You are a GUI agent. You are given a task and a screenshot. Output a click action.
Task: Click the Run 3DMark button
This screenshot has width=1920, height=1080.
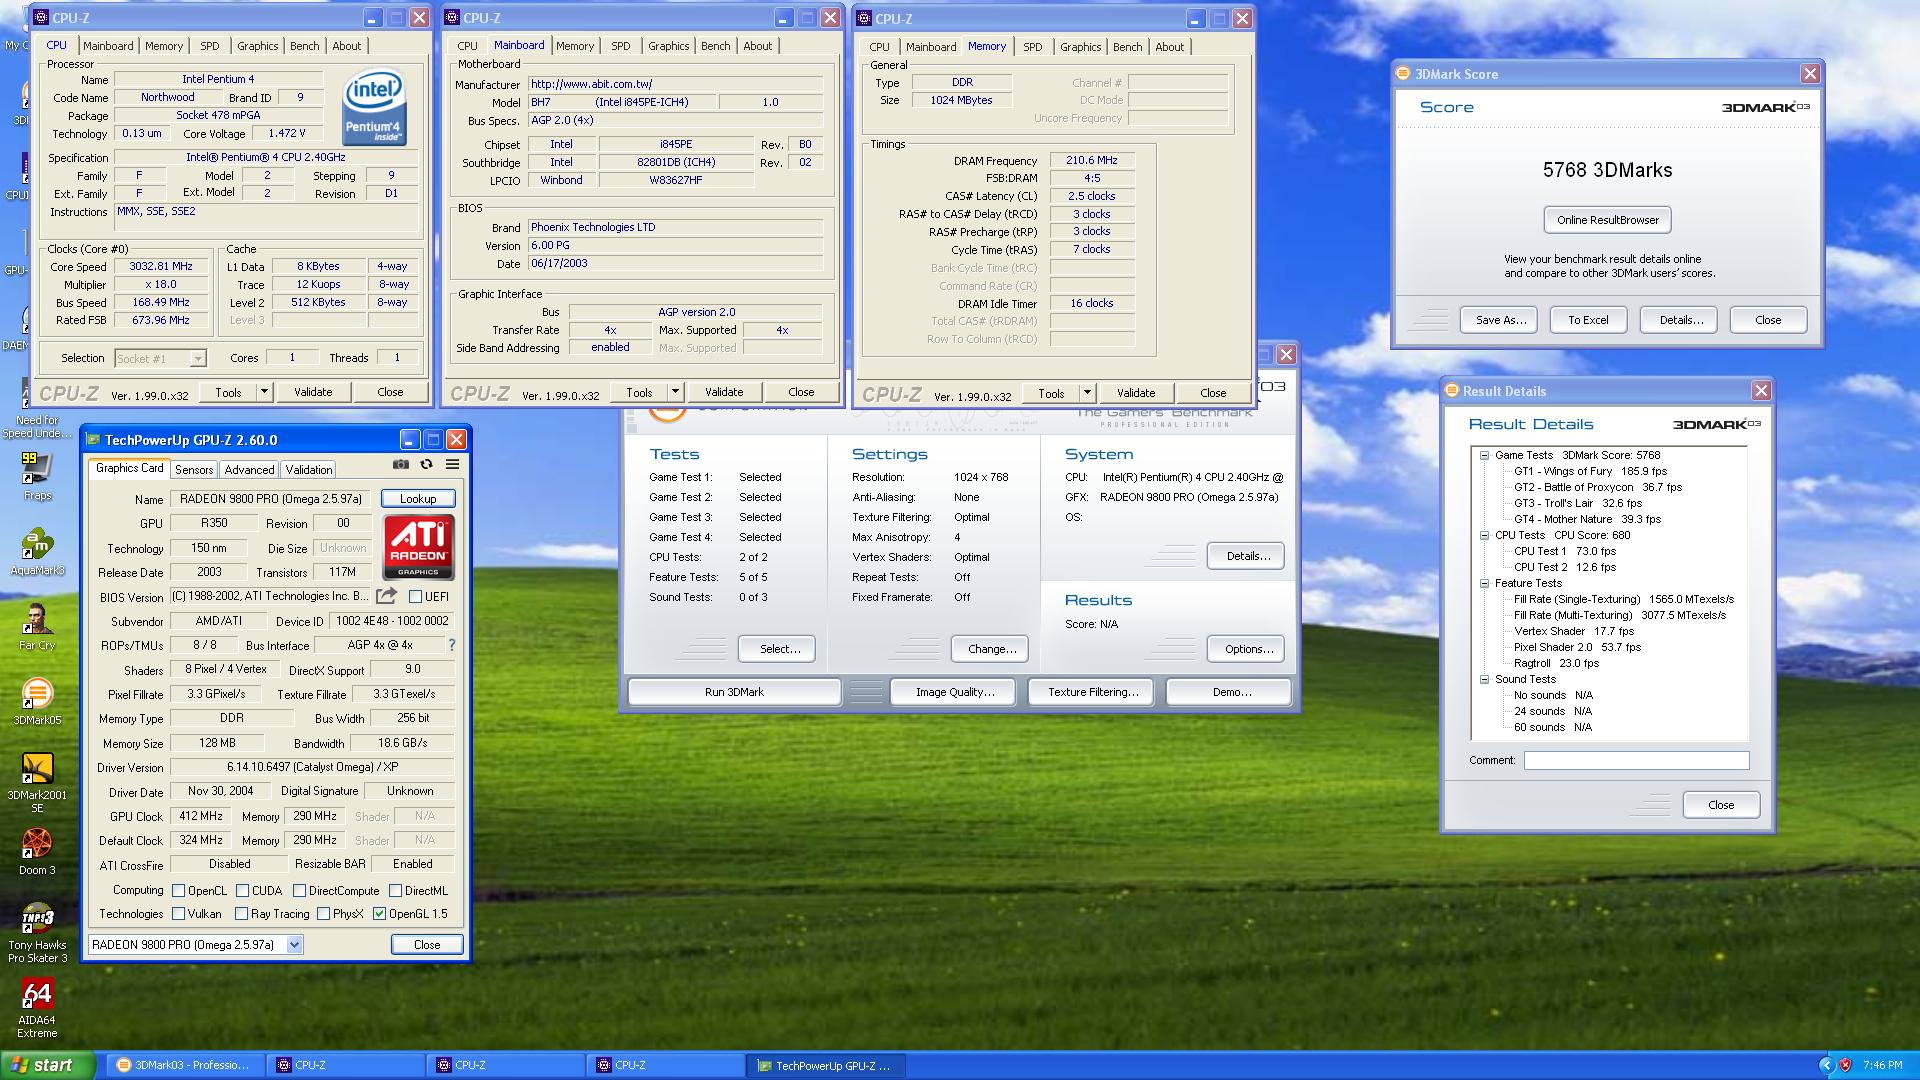coord(734,692)
